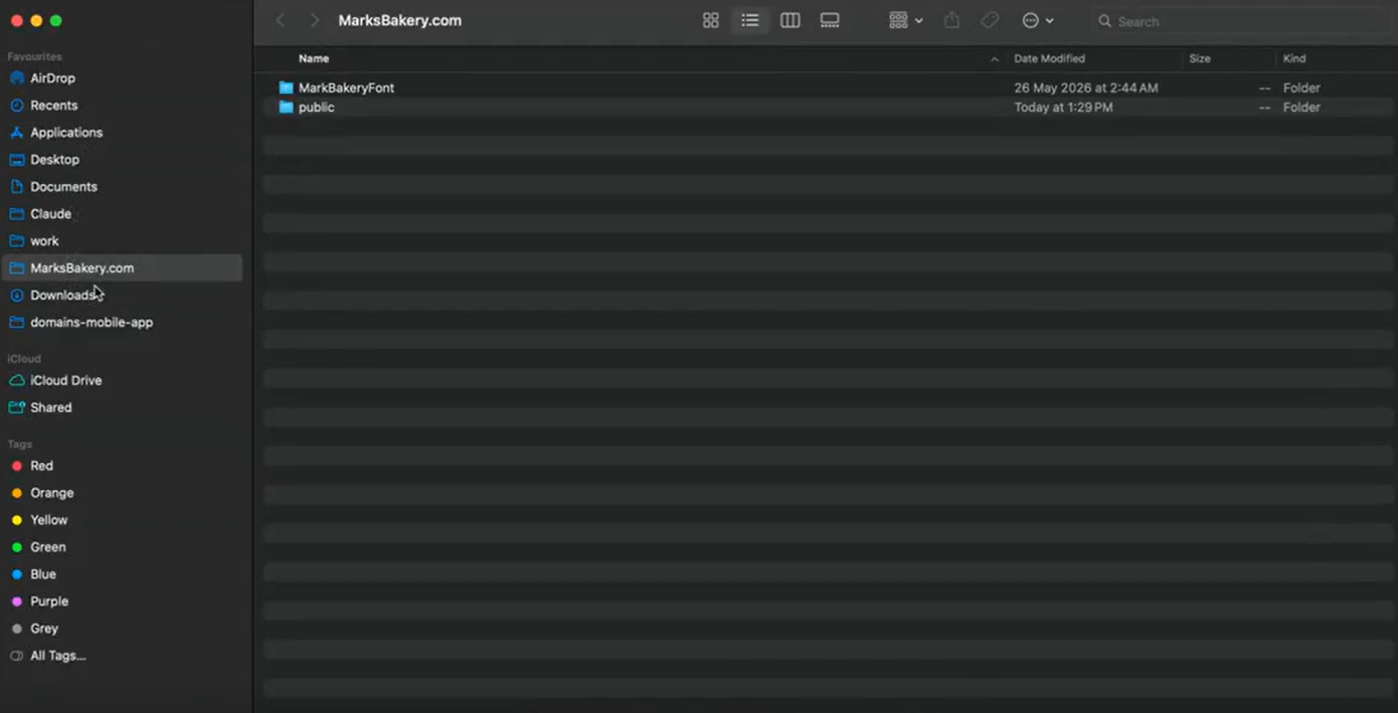Click the yellow minimize window button
Viewport: 1398px width, 713px height.
click(36, 21)
